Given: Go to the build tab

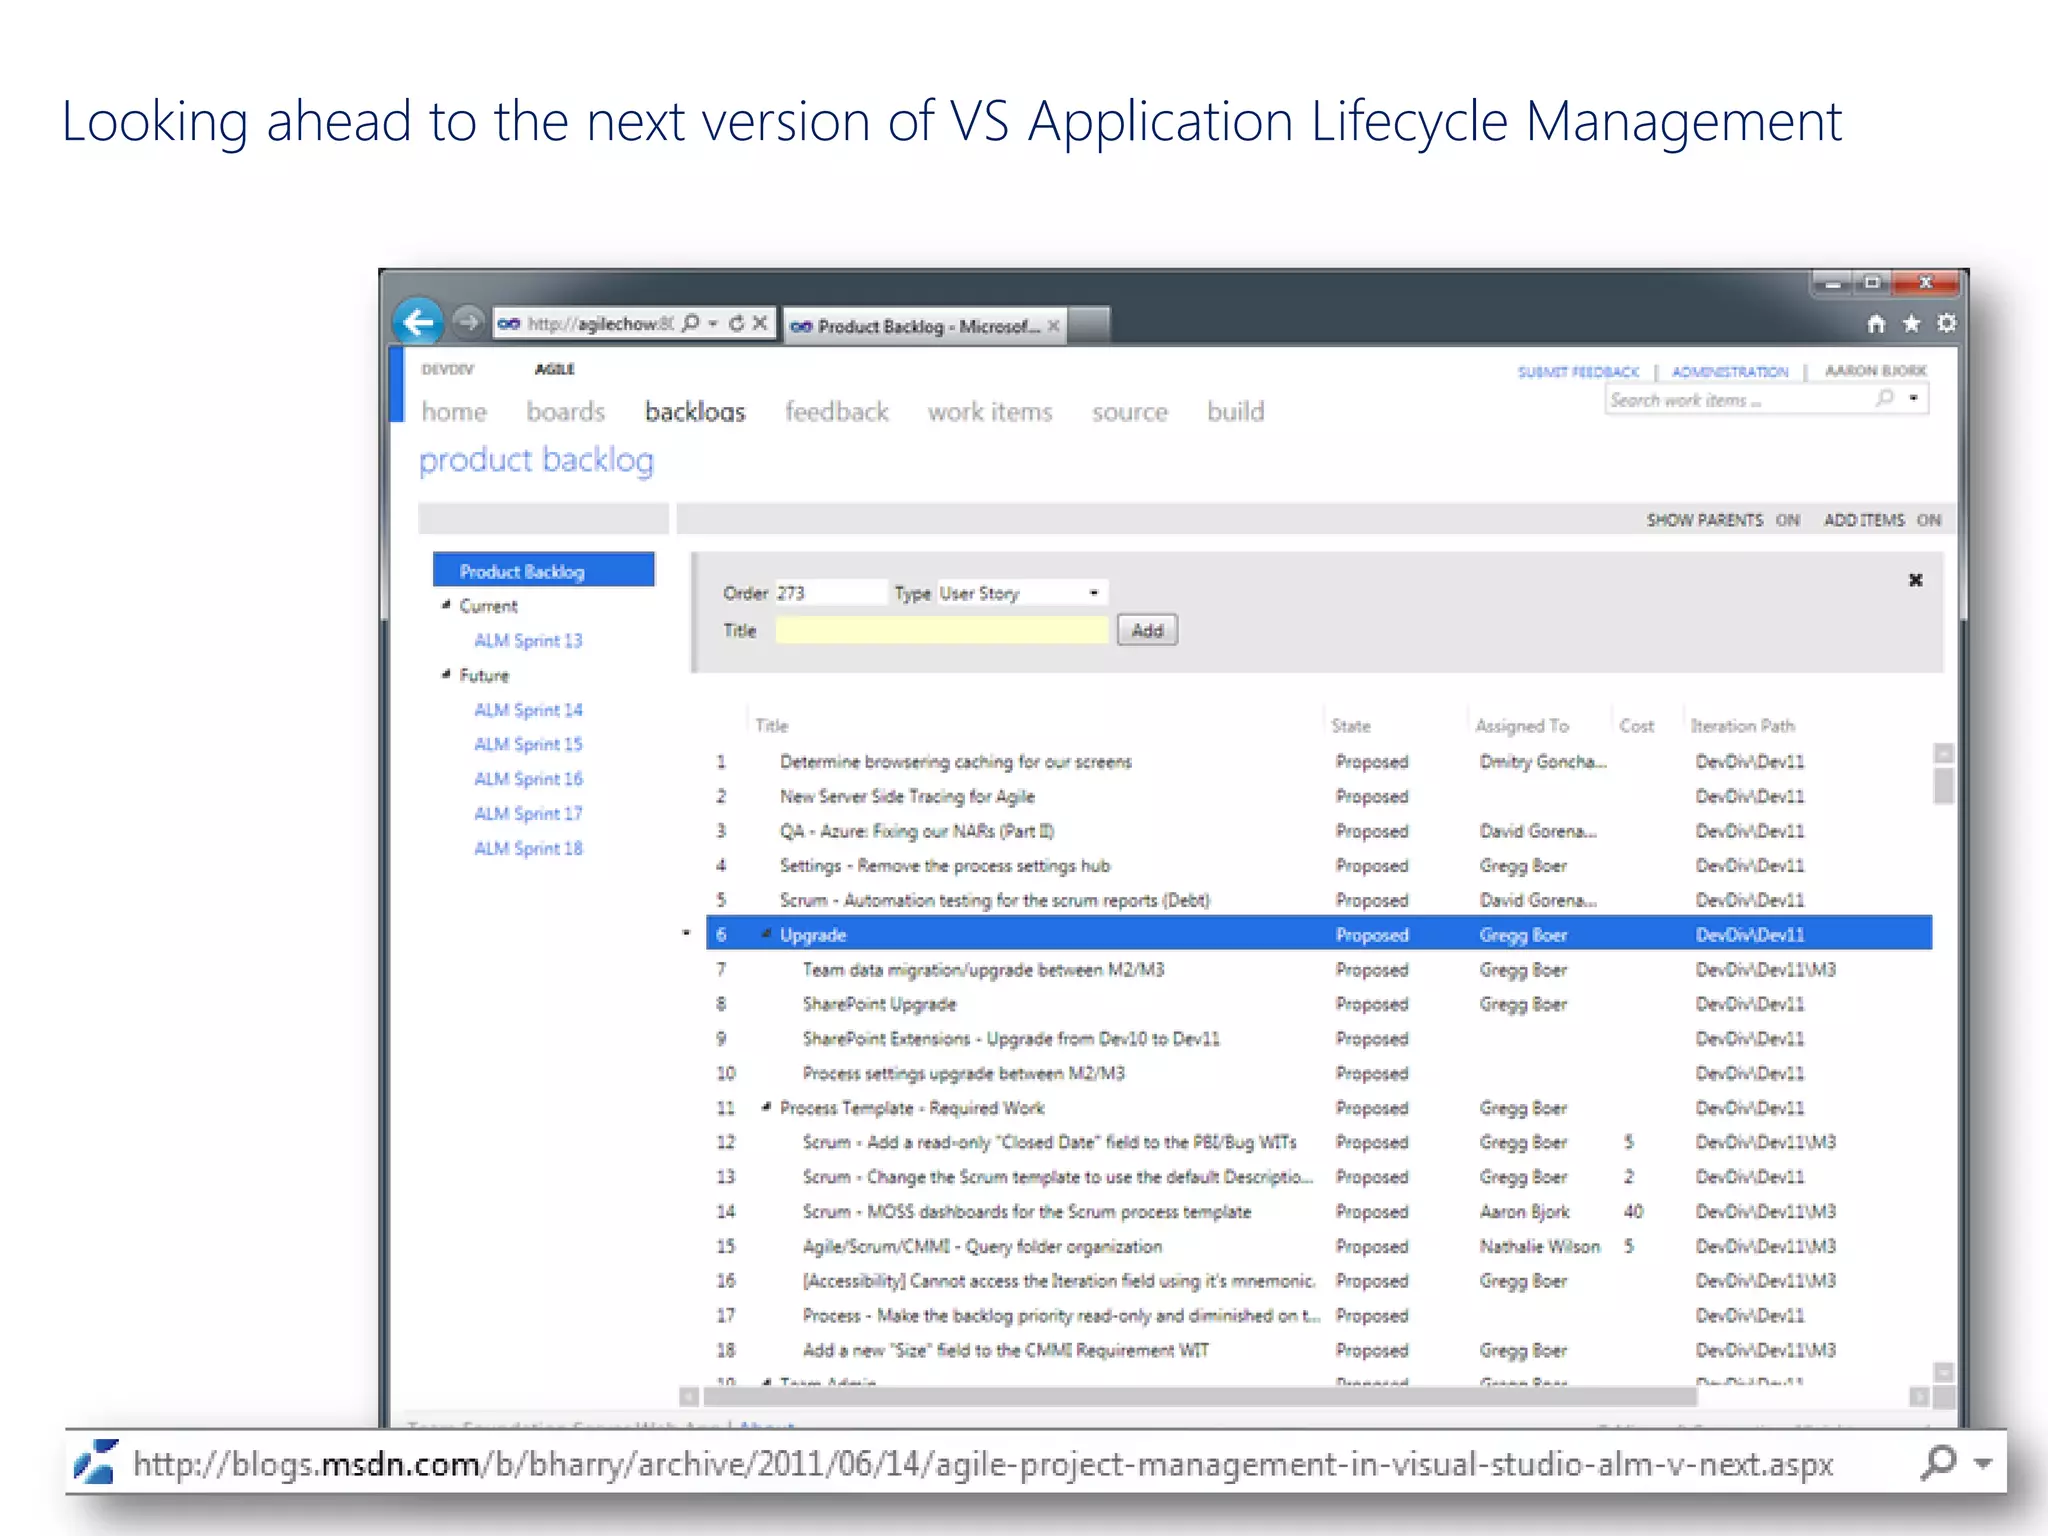Looking at the screenshot, I should tap(1236, 411).
